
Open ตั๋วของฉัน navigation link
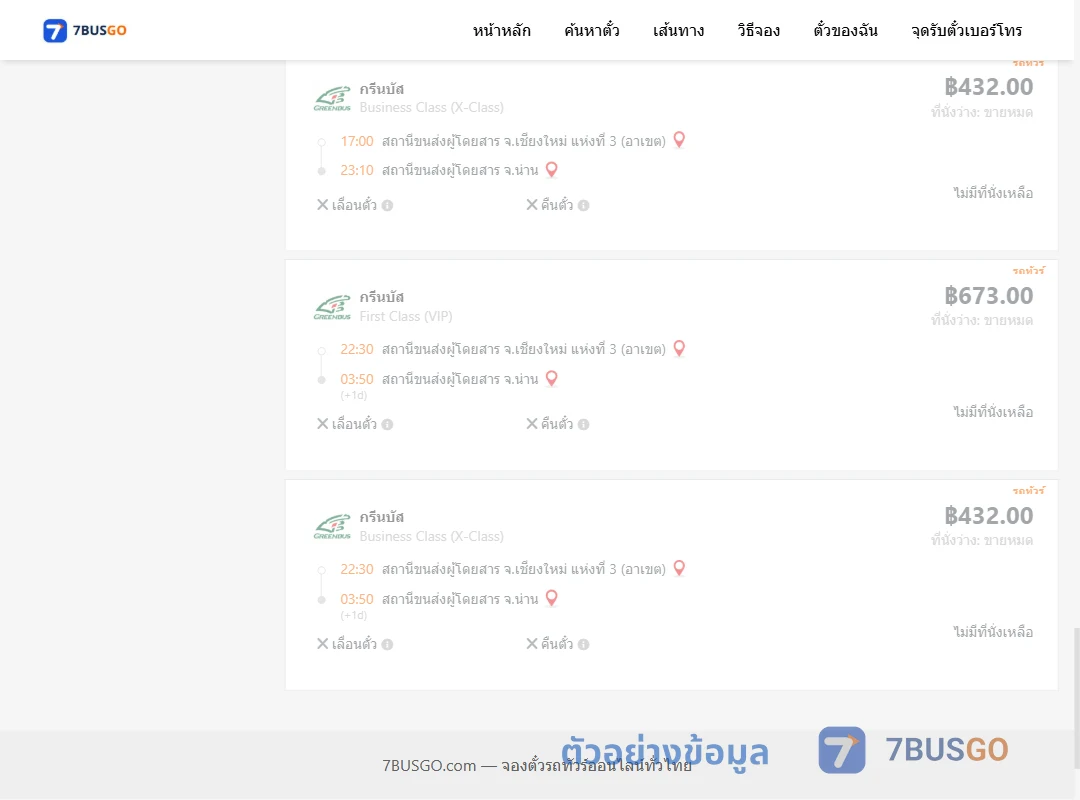tap(845, 30)
